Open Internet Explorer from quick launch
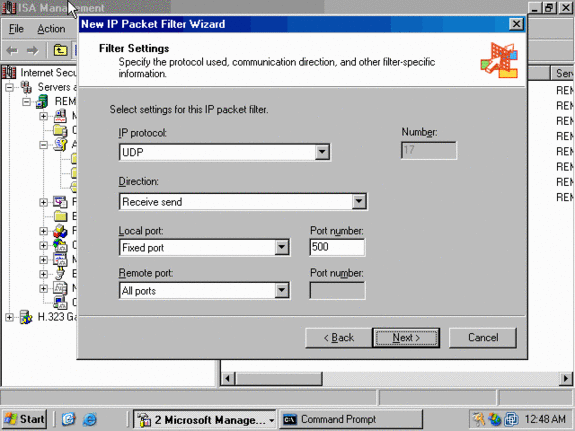The image size is (575, 431). 90,419
